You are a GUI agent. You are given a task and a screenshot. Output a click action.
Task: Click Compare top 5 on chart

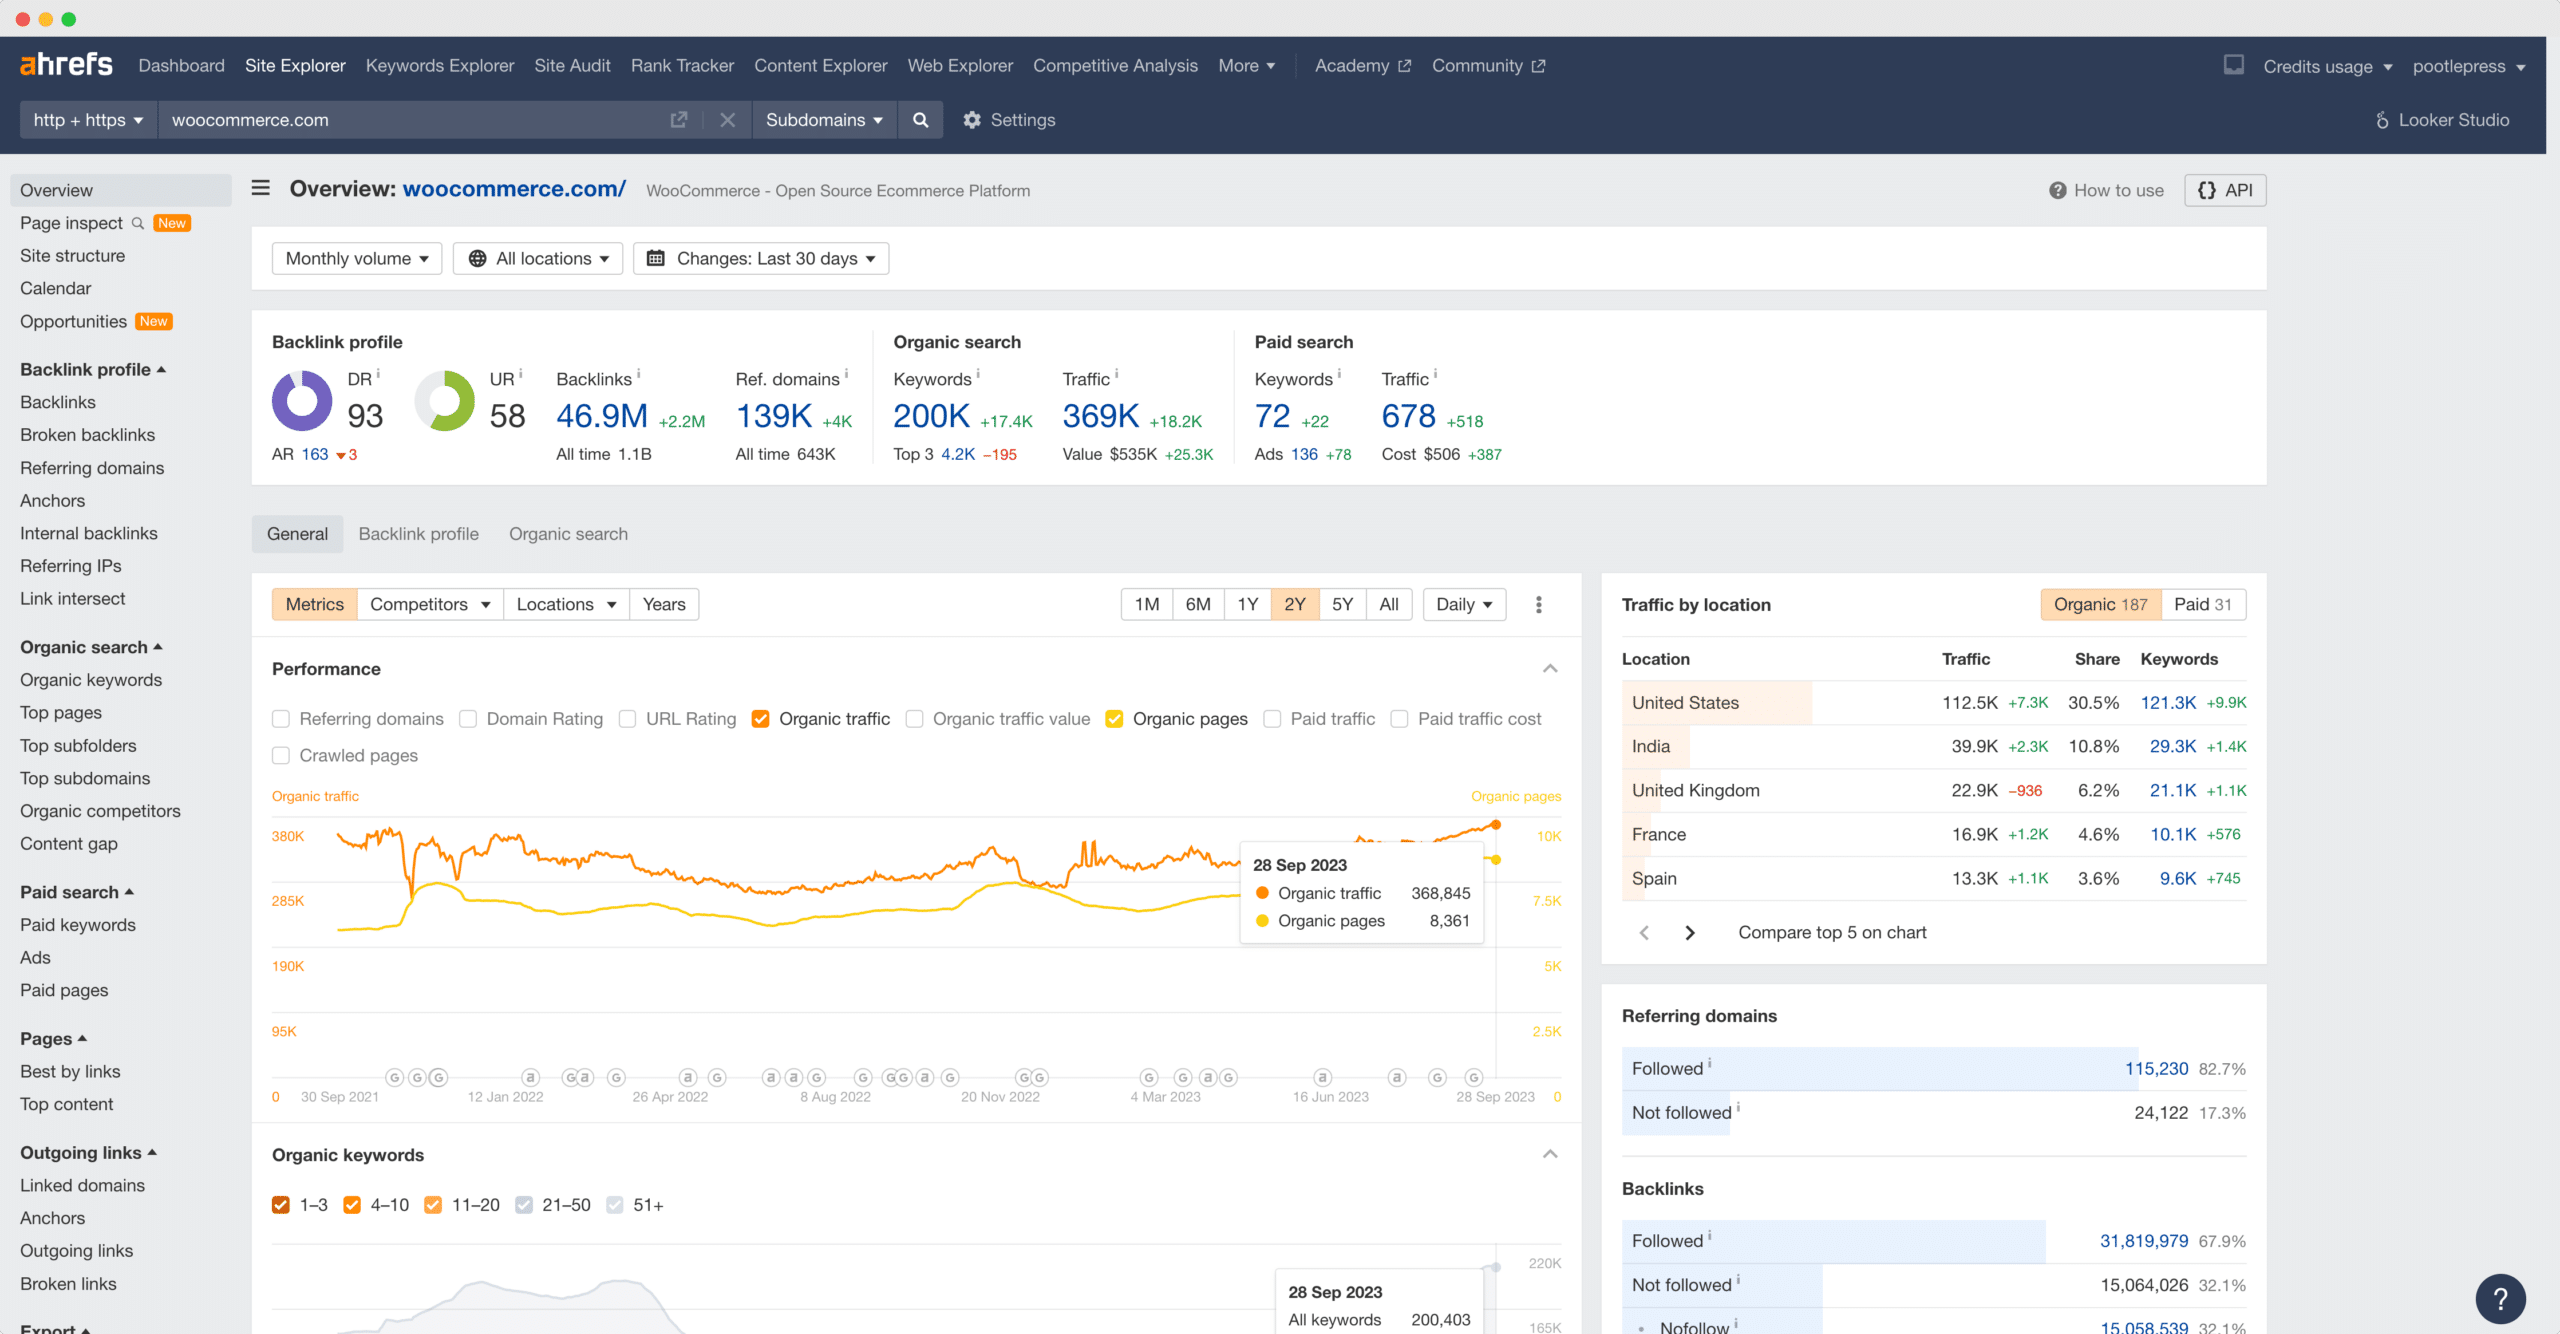(x=1832, y=932)
